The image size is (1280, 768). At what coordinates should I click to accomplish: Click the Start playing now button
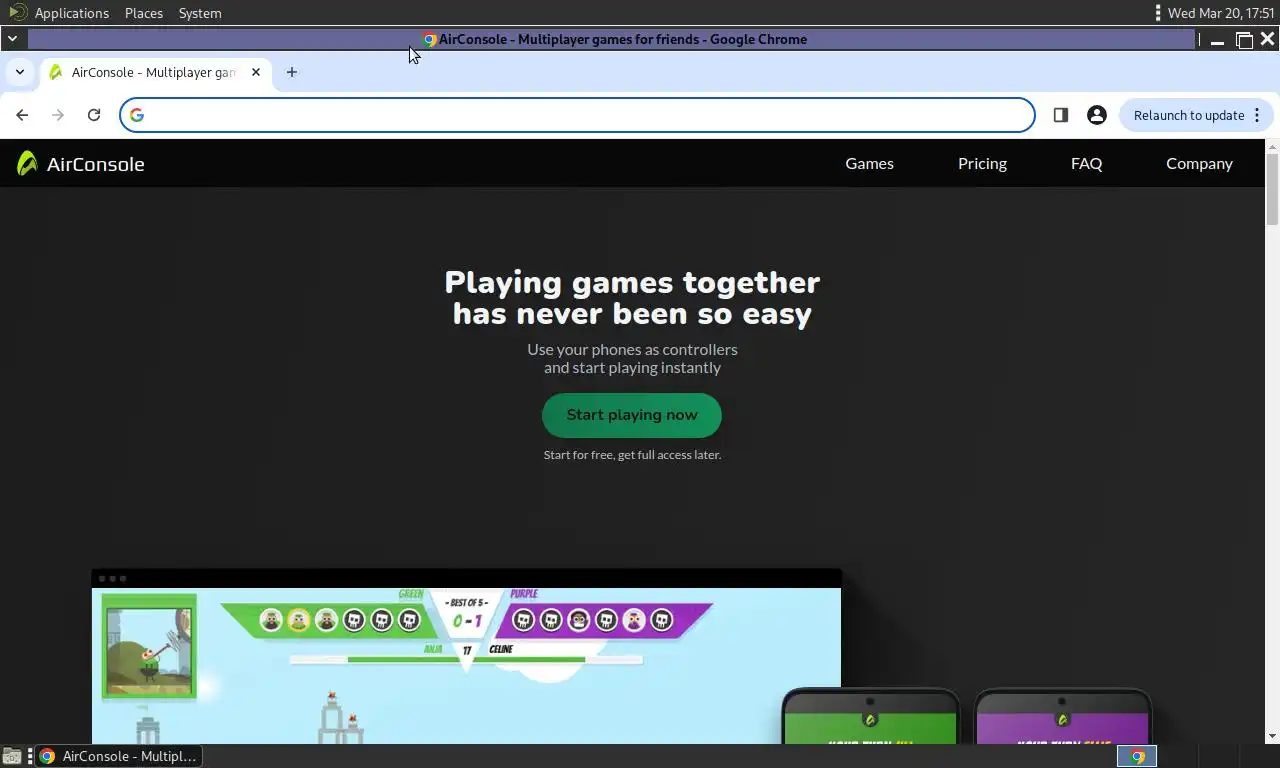click(x=632, y=415)
